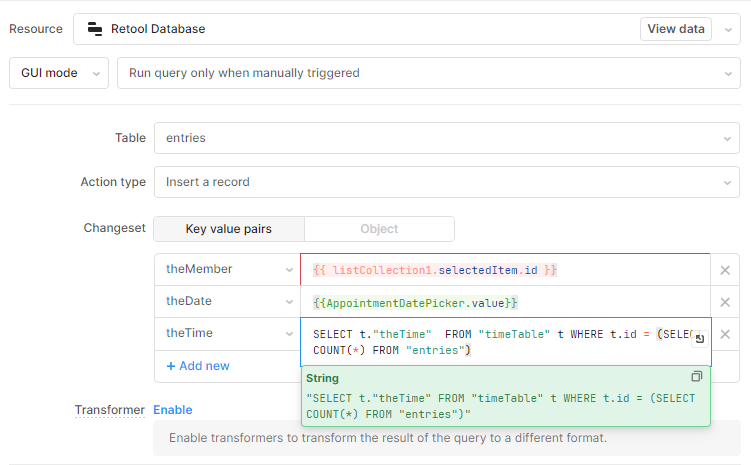The width and height of the screenshot is (751, 465).
Task: Switch changeset to Object tab
Action: pos(379,229)
